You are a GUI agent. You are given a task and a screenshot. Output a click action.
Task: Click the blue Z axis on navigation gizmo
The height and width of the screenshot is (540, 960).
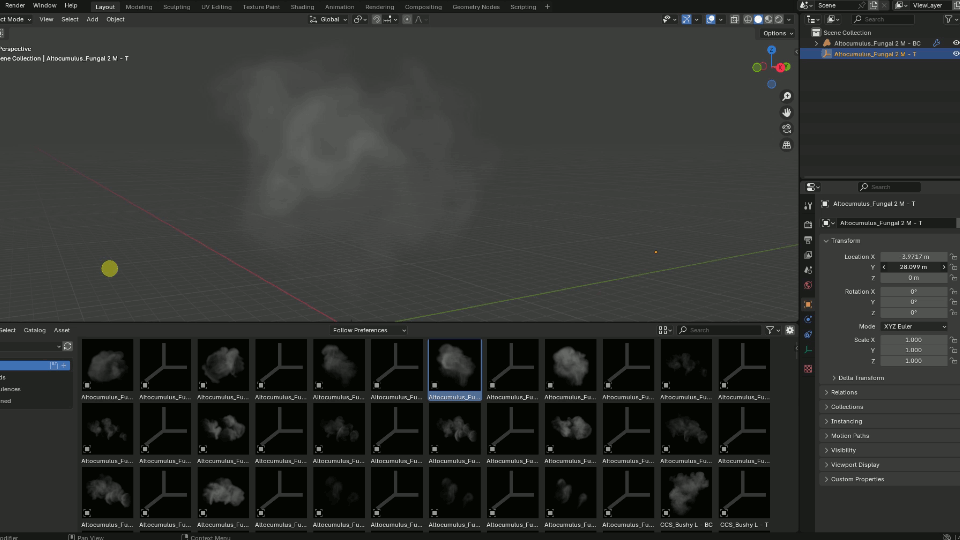click(771, 50)
